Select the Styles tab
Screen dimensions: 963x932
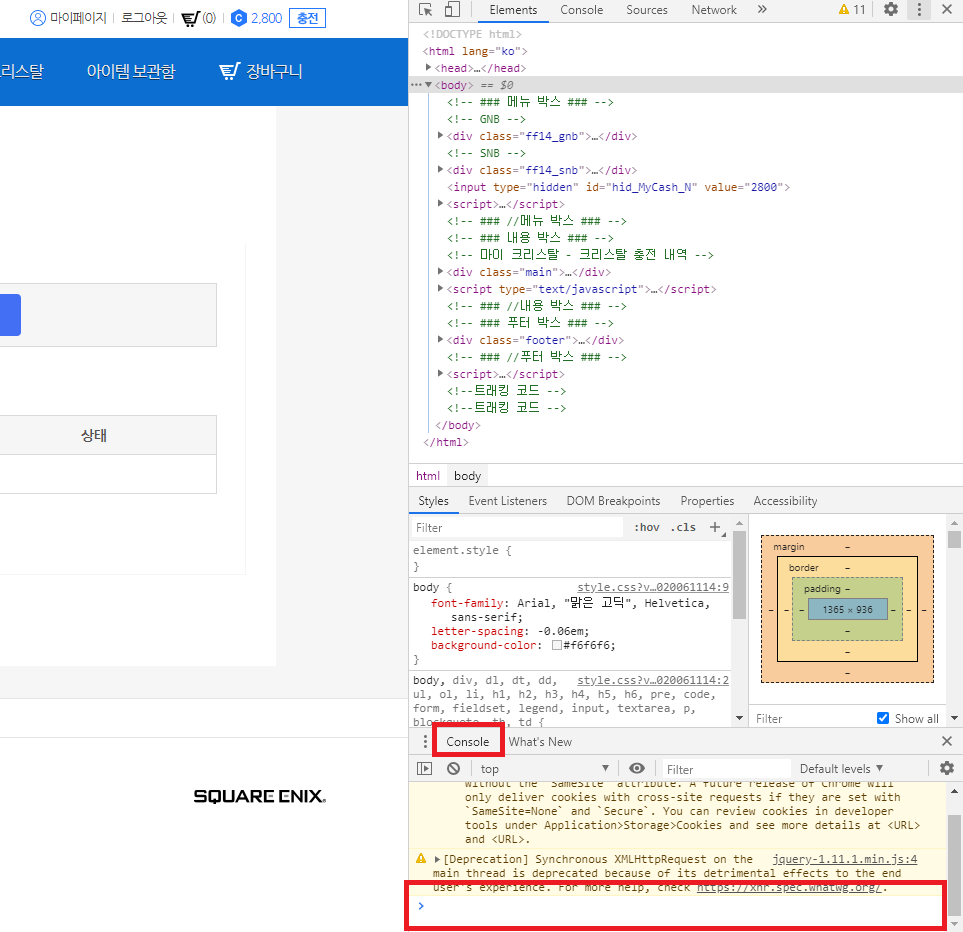(434, 501)
